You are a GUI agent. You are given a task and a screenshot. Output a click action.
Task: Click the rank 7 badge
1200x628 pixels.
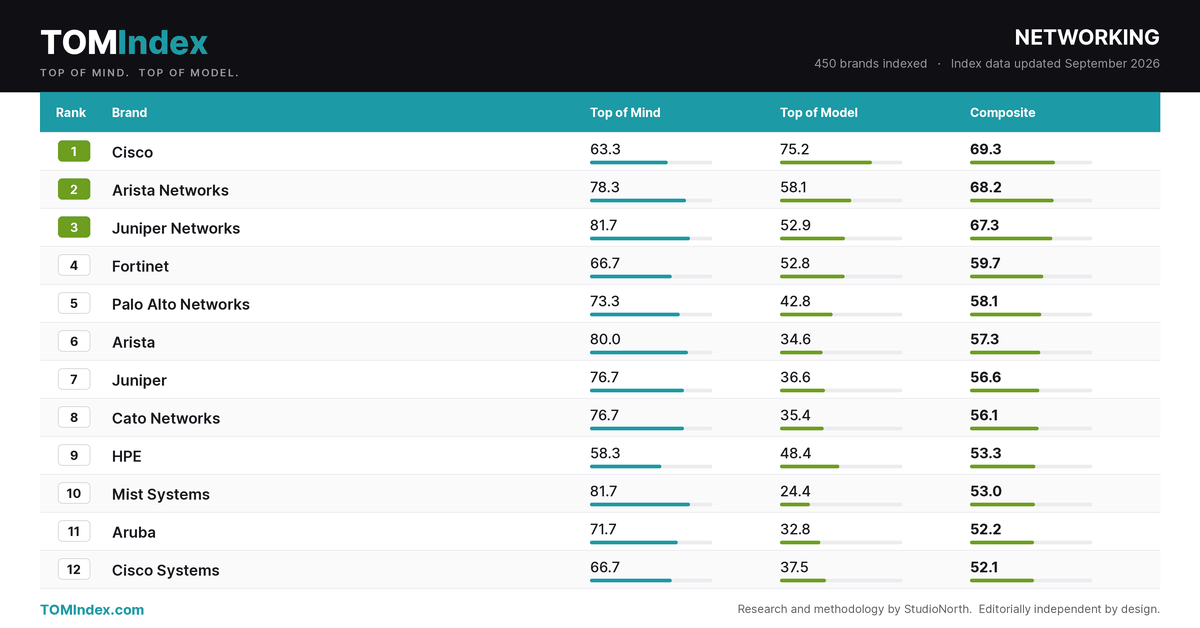click(74, 380)
